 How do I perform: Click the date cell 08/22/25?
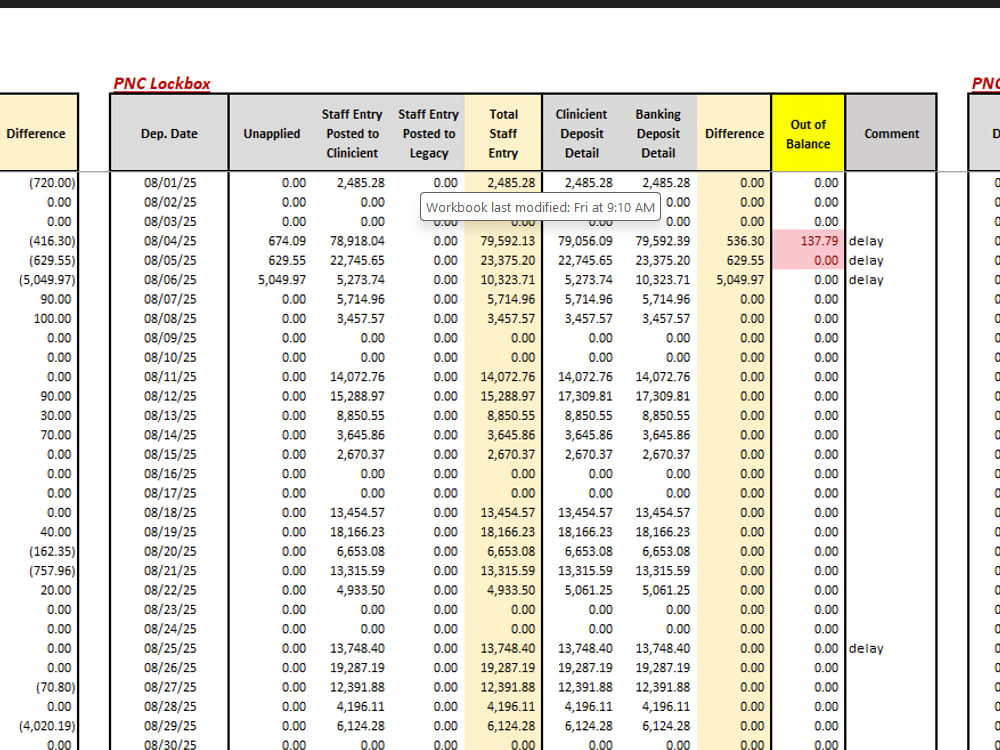170,590
